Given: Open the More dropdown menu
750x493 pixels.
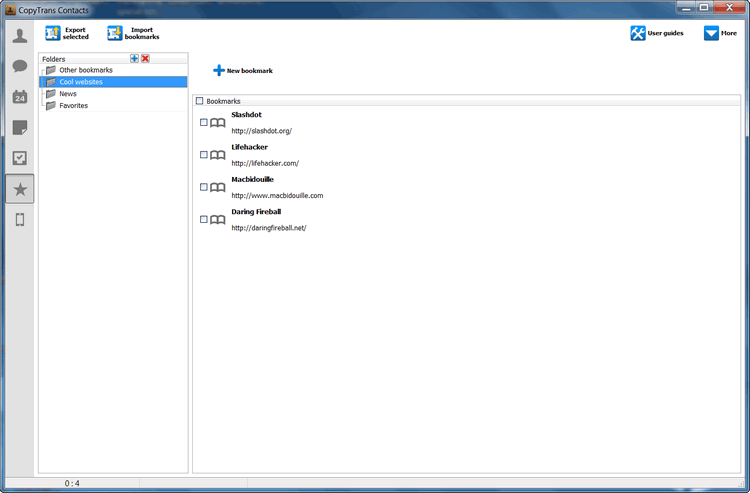Looking at the screenshot, I should pyautogui.click(x=720, y=33).
